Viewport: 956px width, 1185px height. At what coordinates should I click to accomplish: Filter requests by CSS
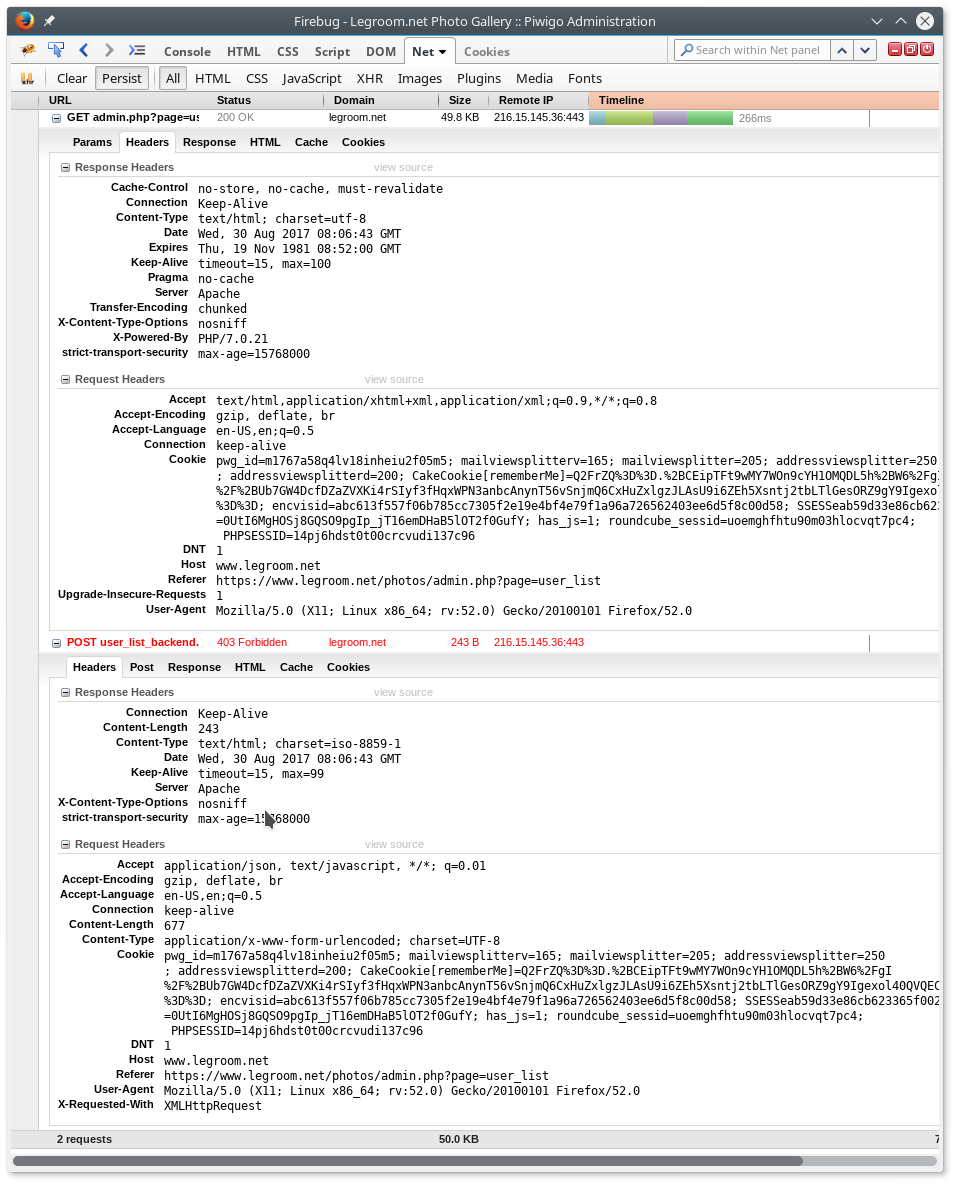point(257,79)
